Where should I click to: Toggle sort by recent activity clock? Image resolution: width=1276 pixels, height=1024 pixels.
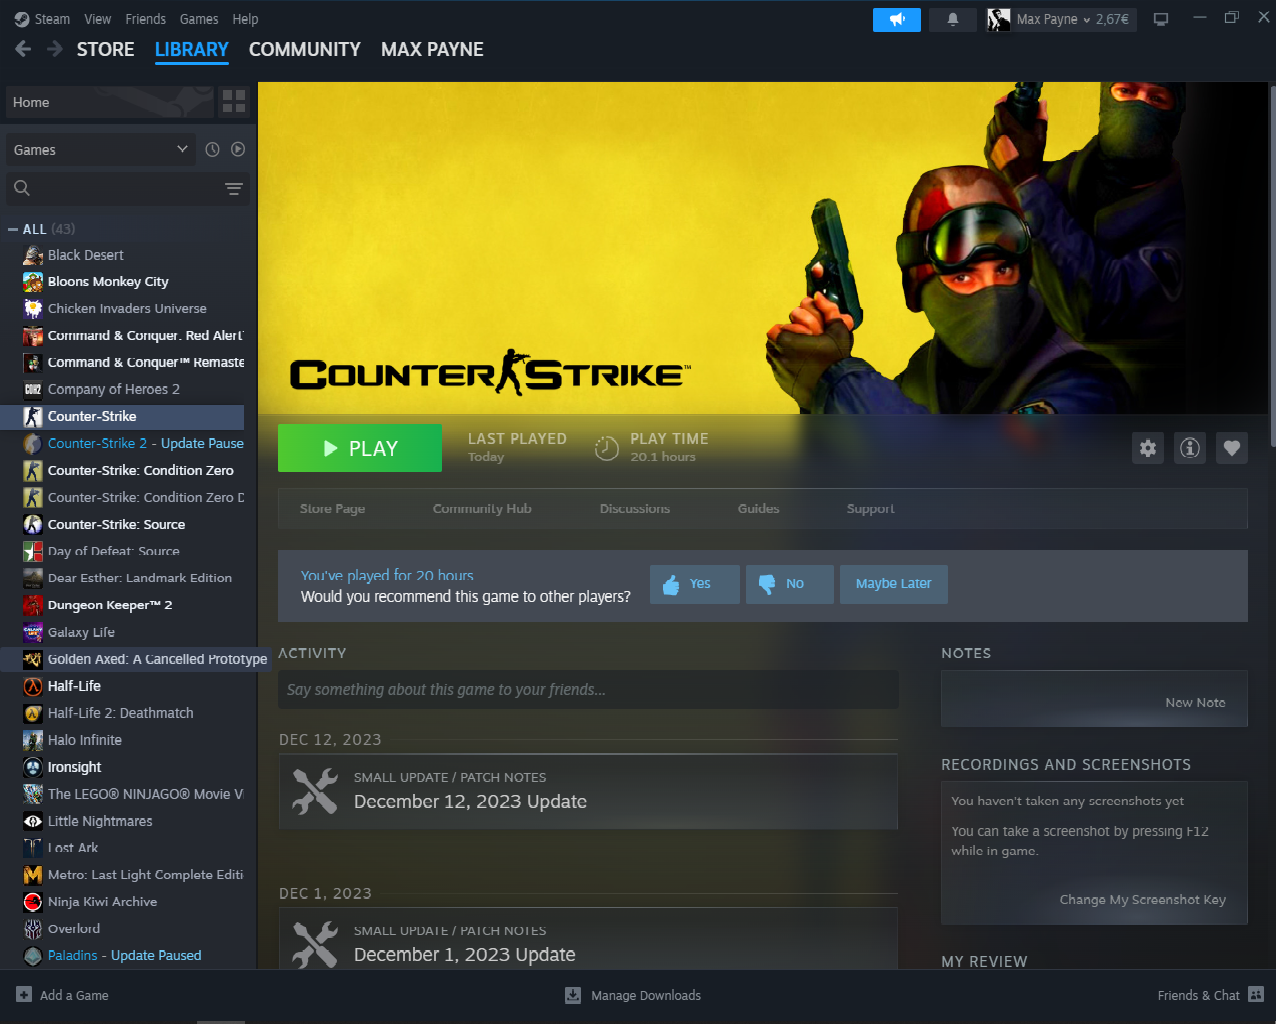point(212,149)
